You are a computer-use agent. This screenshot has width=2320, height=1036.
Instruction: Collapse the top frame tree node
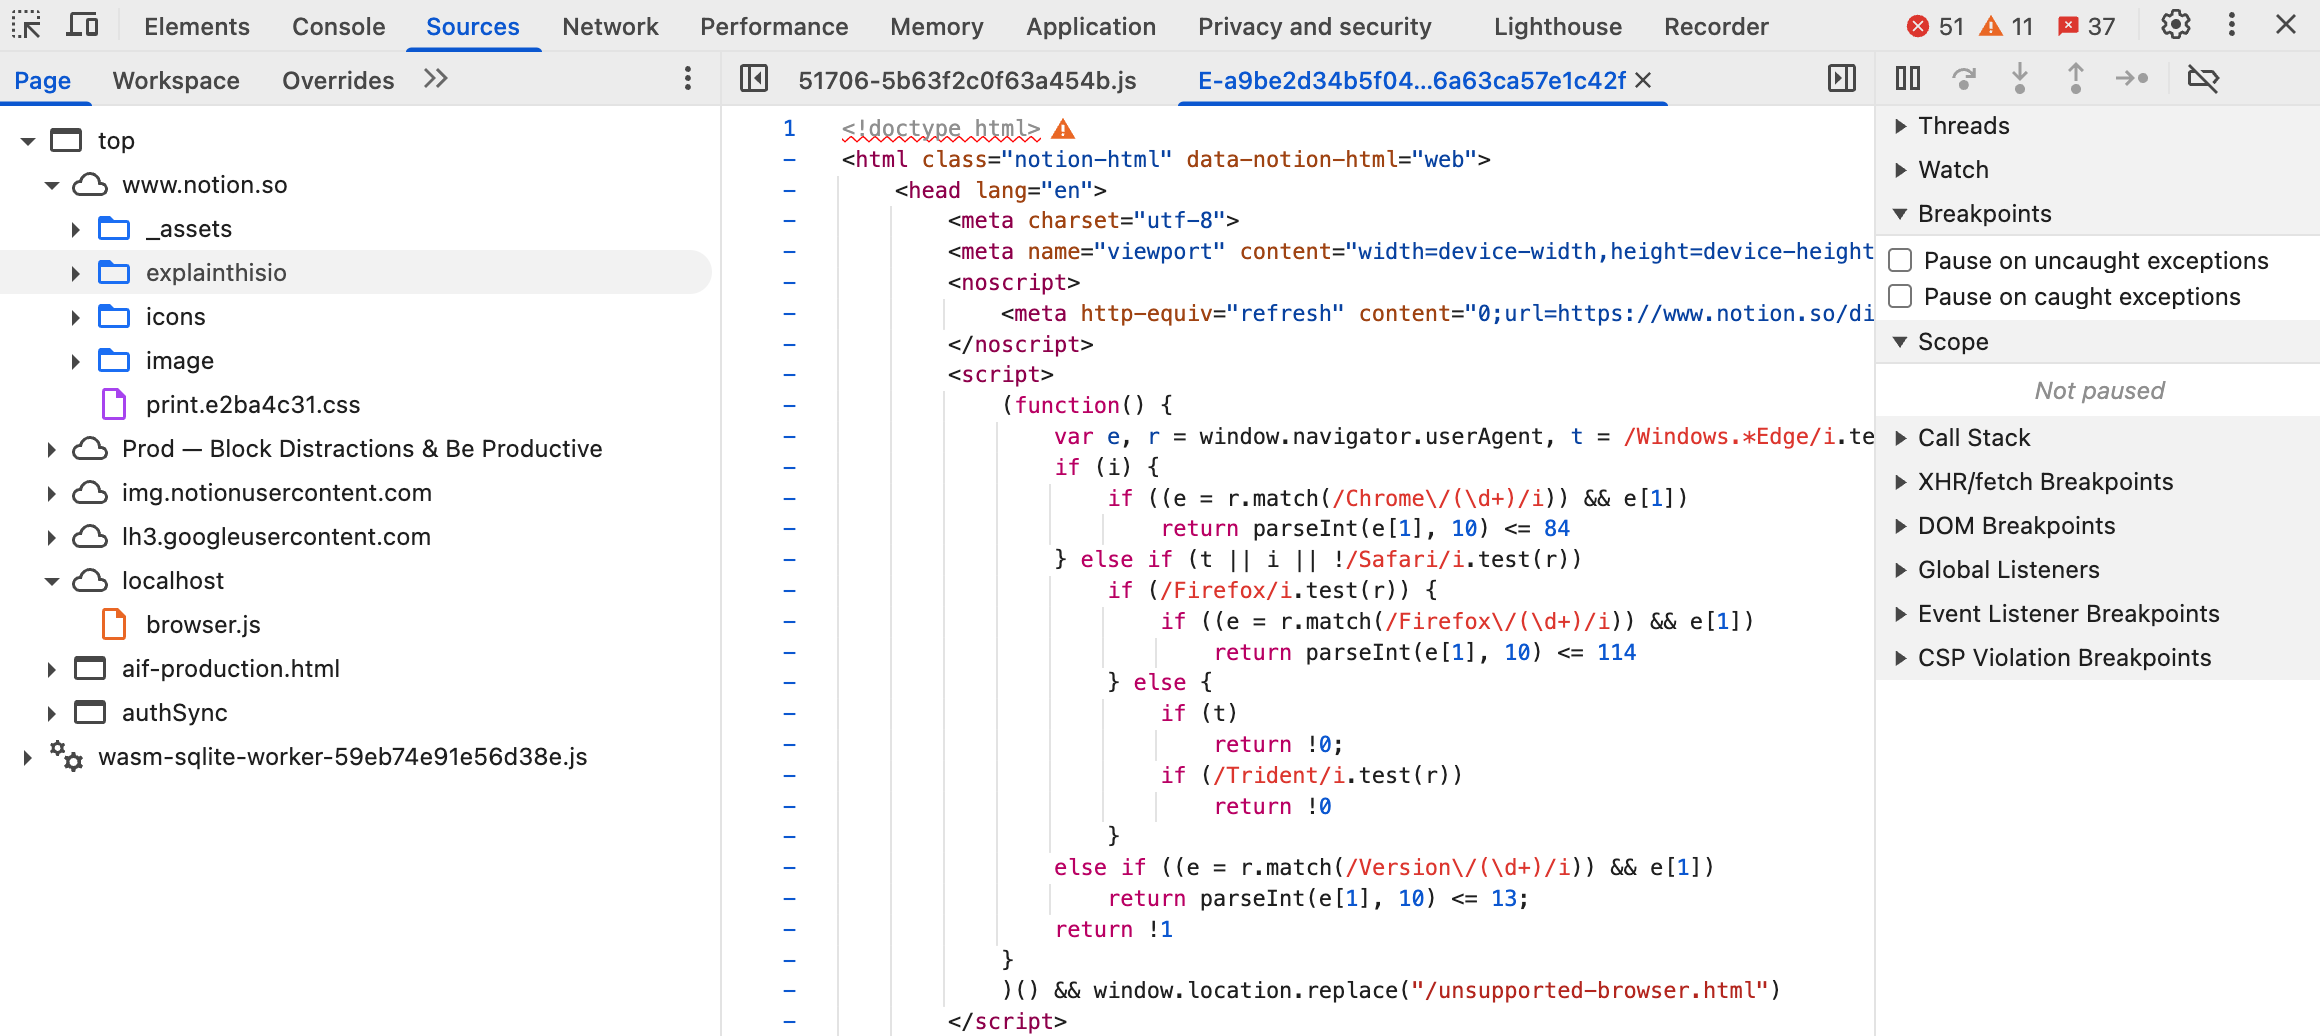(28, 141)
